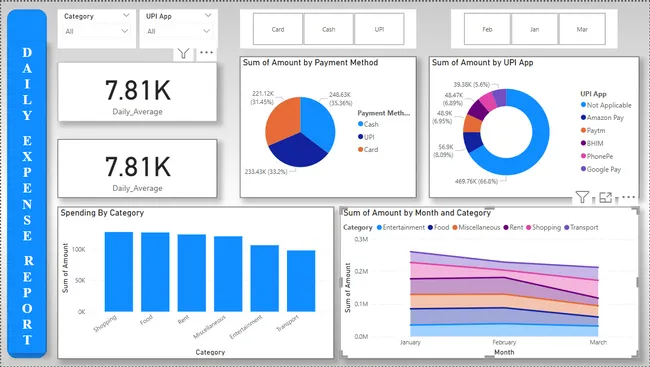The image size is (650, 367).
Task: Click BHIM legend entry
Action: (592, 143)
